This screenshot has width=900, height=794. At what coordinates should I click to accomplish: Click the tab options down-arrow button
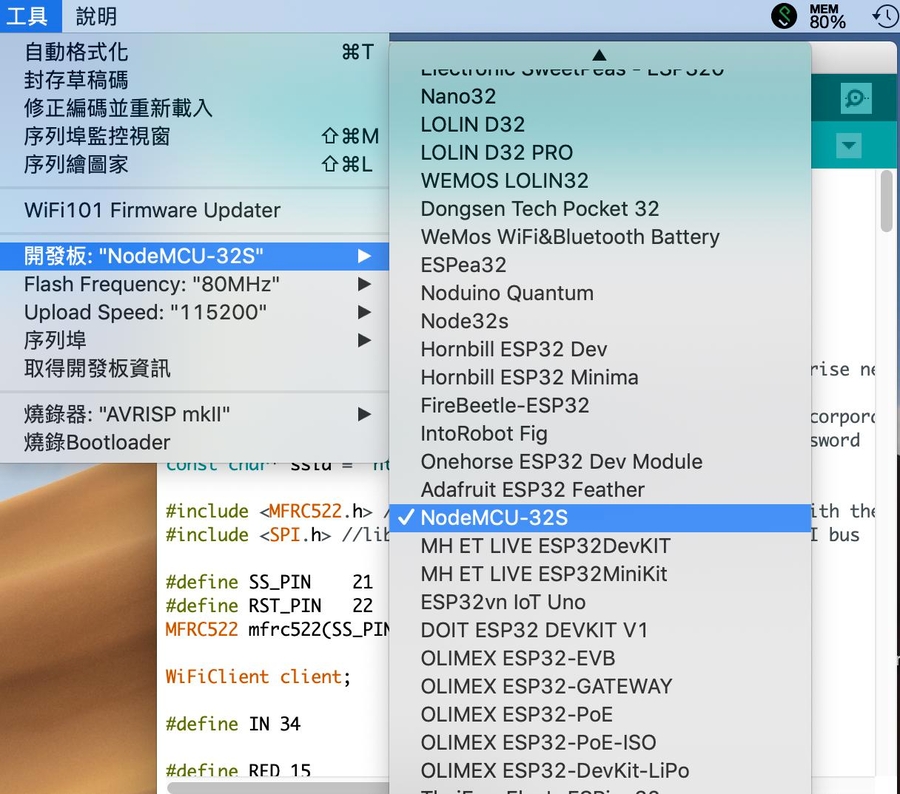(x=849, y=146)
